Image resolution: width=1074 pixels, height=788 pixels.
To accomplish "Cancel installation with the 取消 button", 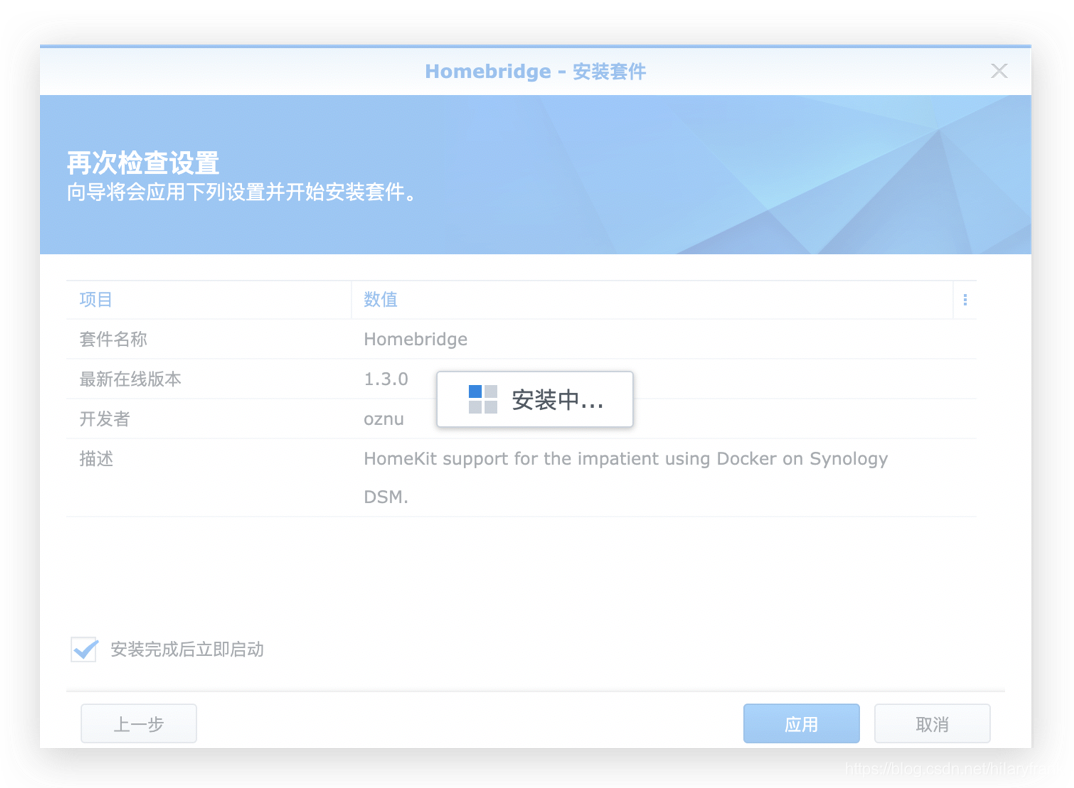I will [x=932, y=723].
